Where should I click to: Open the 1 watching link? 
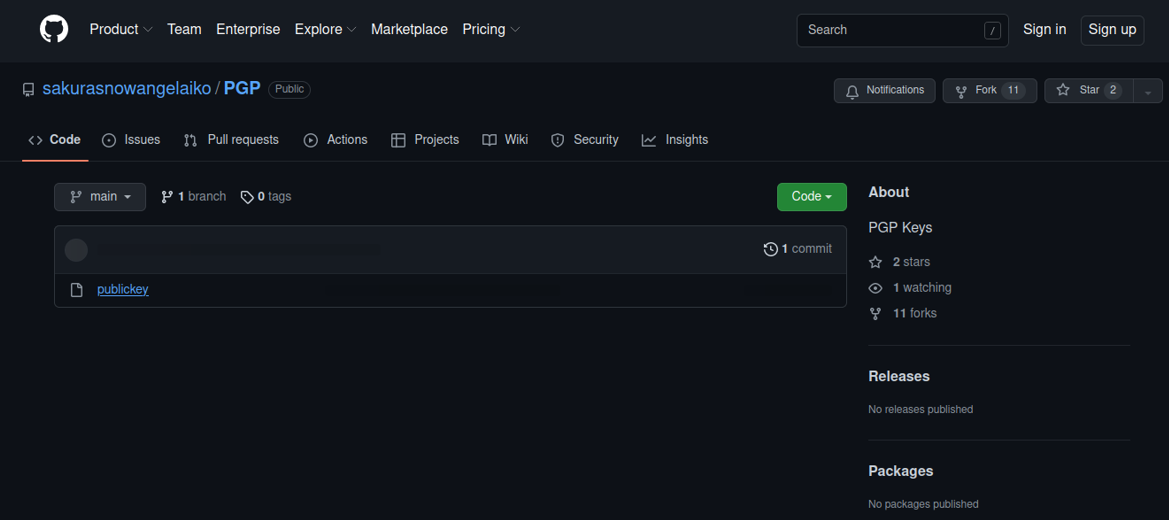pyautogui.click(x=922, y=287)
